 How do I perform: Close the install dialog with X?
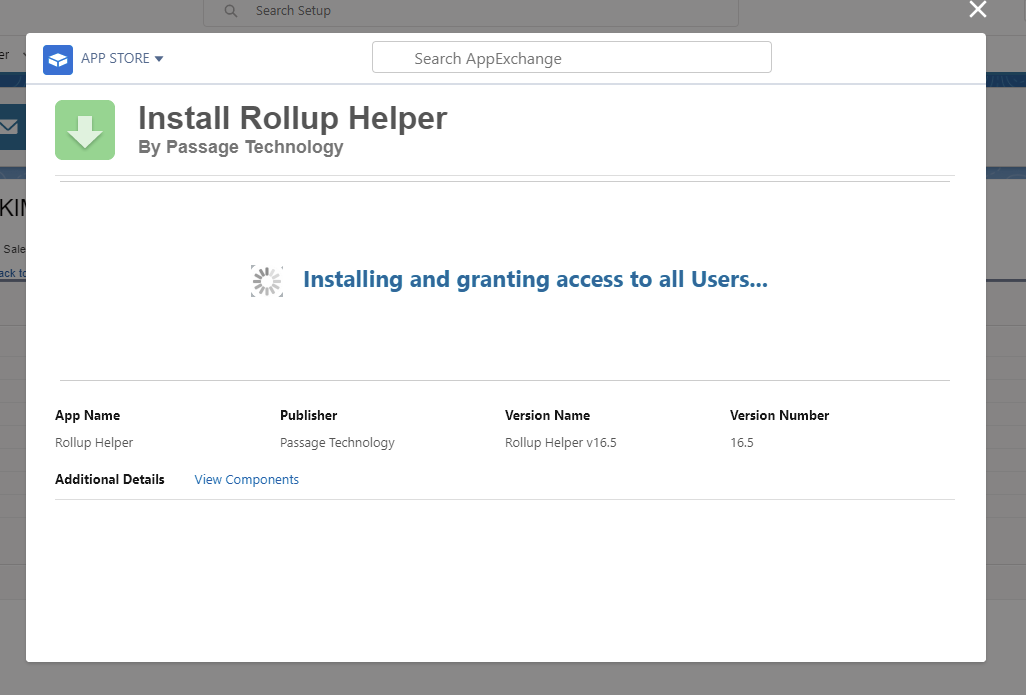pyautogui.click(x=978, y=9)
